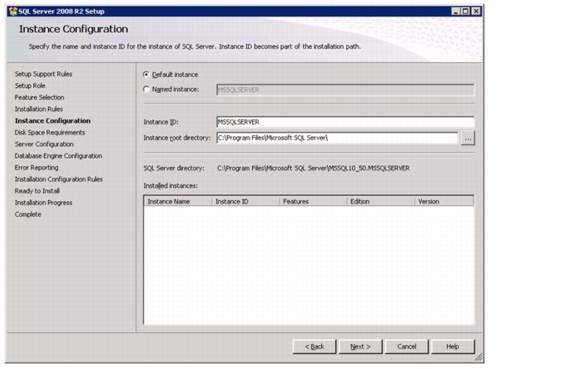
Task: Select Setup Support Rules step
Action: (x=43, y=74)
